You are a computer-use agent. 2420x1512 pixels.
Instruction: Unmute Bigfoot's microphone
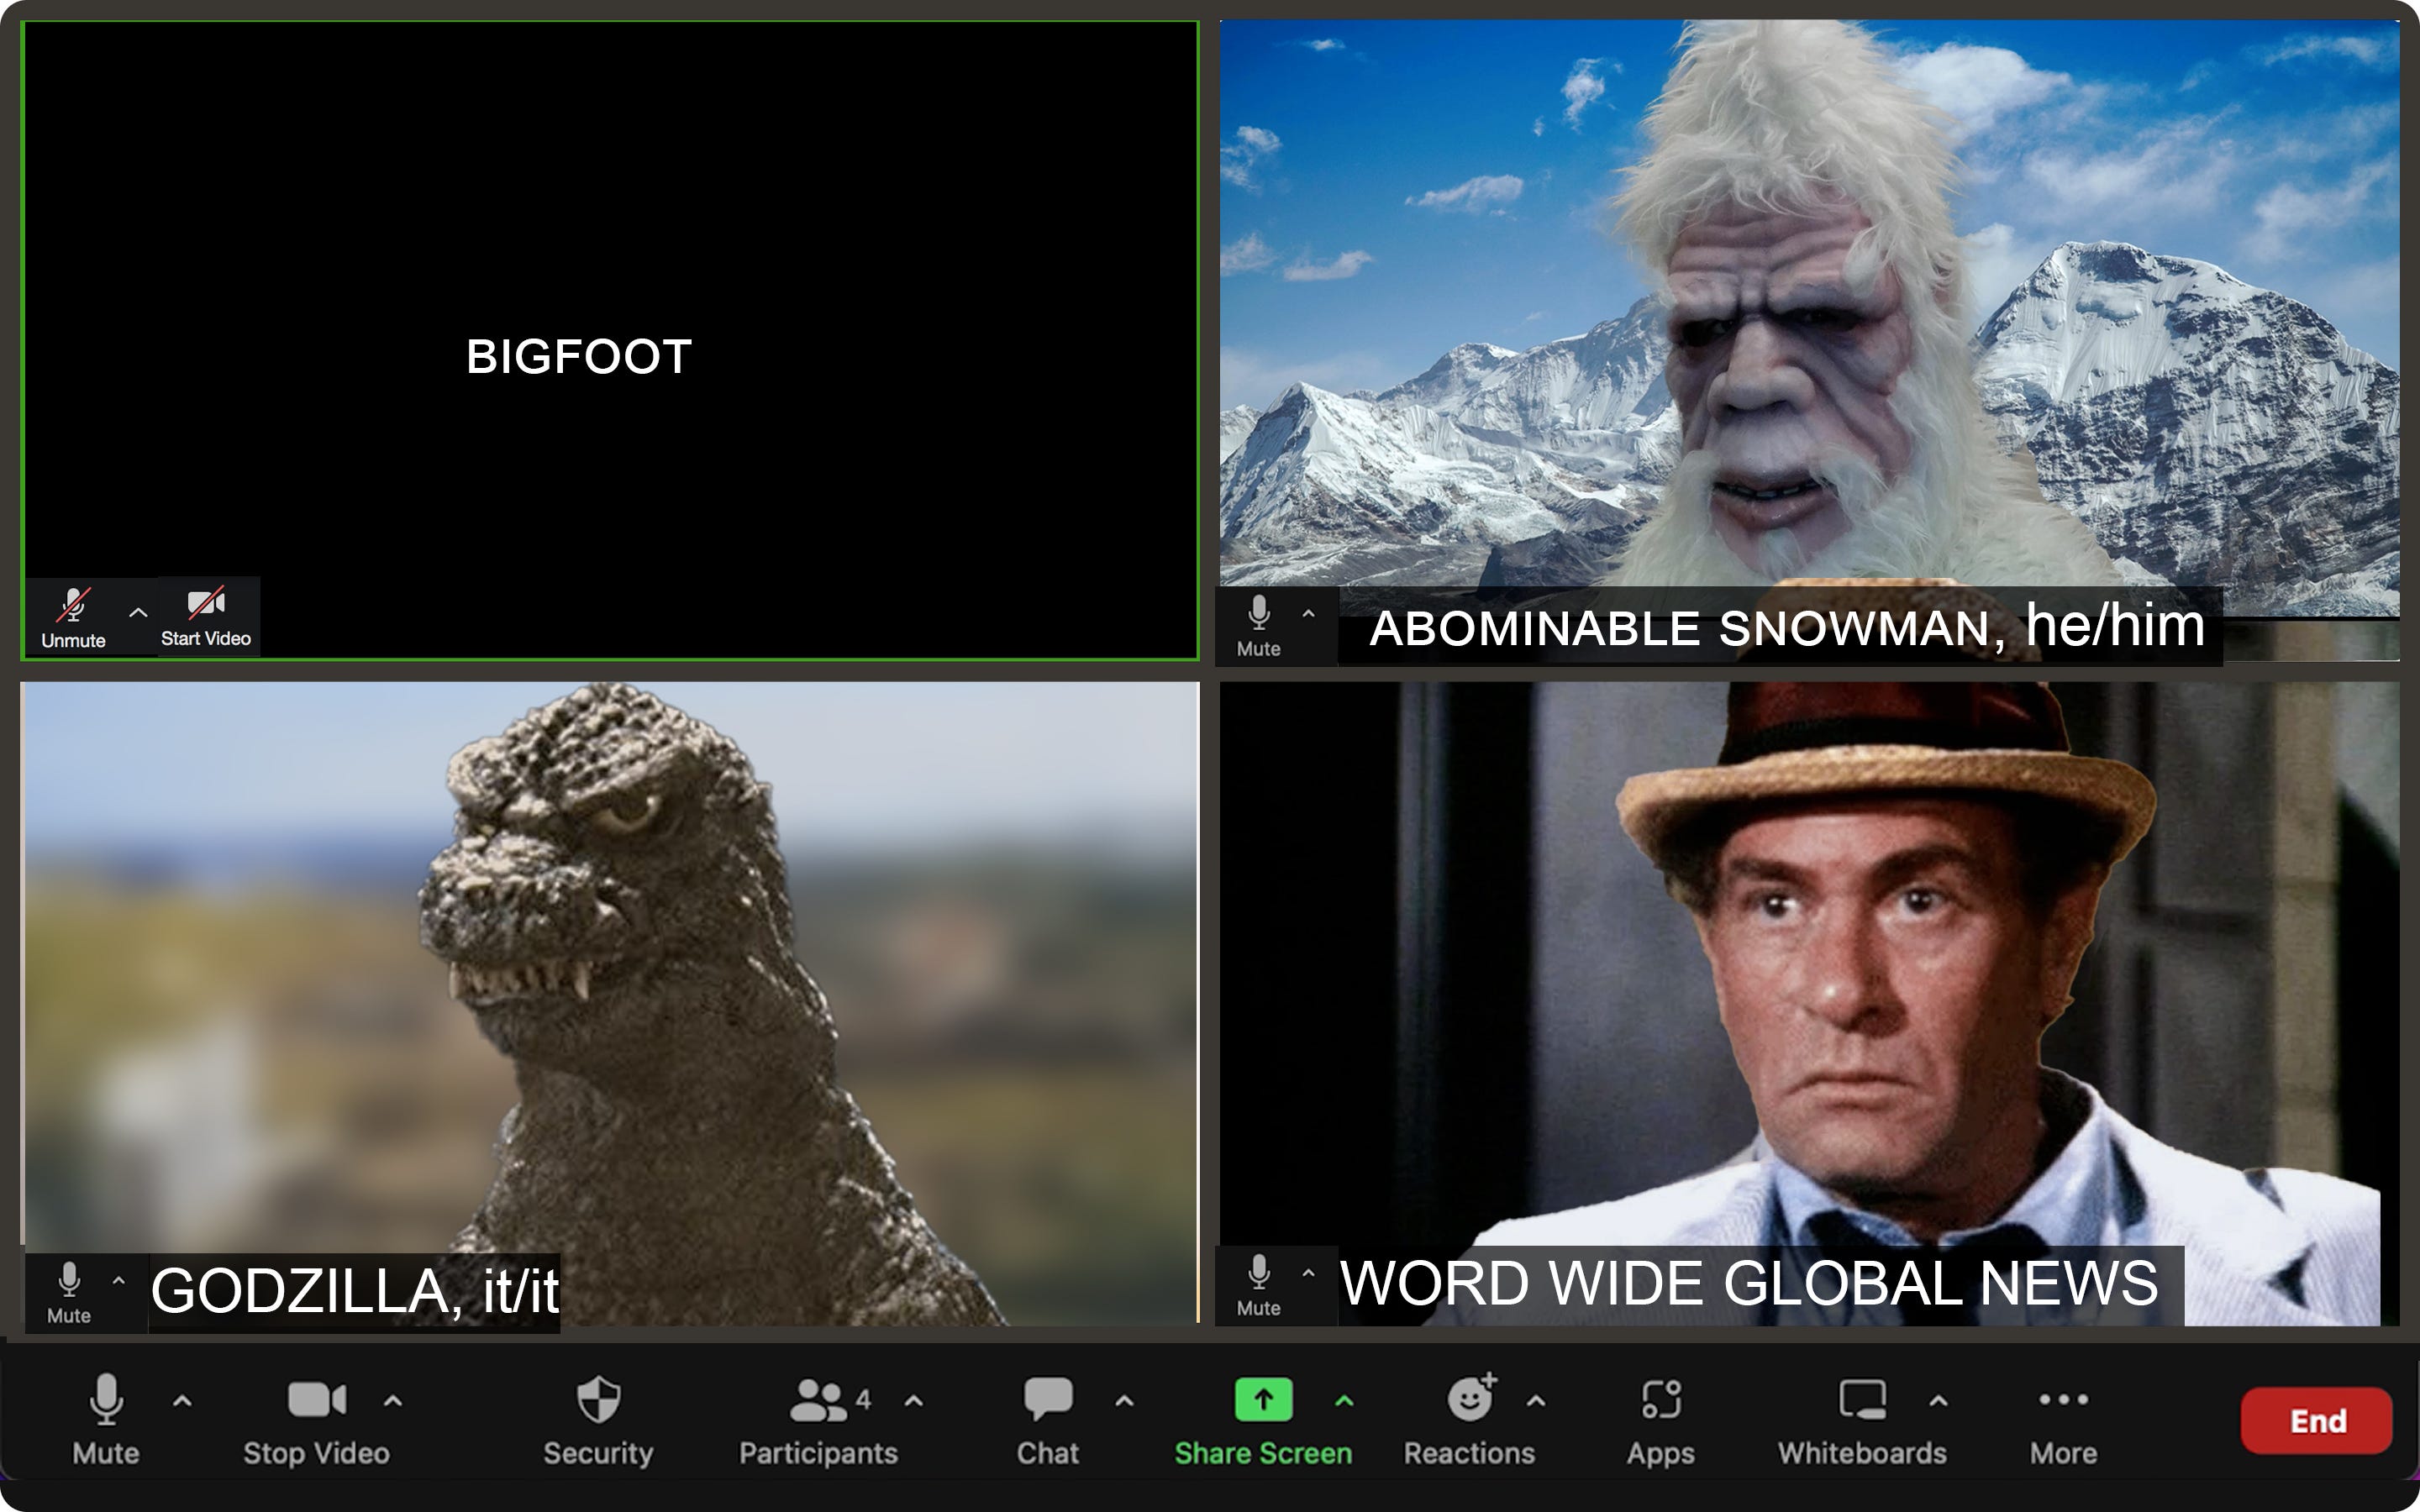pyautogui.click(x=73, y=617)
